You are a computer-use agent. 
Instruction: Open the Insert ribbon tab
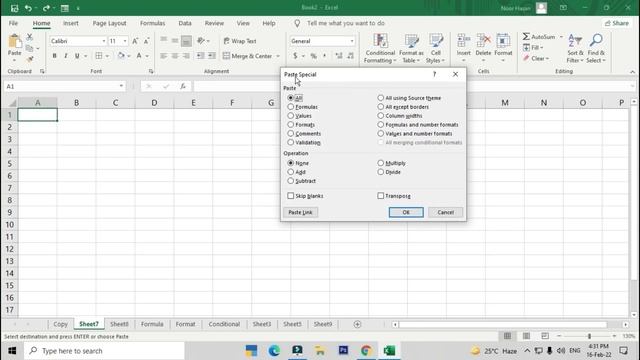[71, 23]
